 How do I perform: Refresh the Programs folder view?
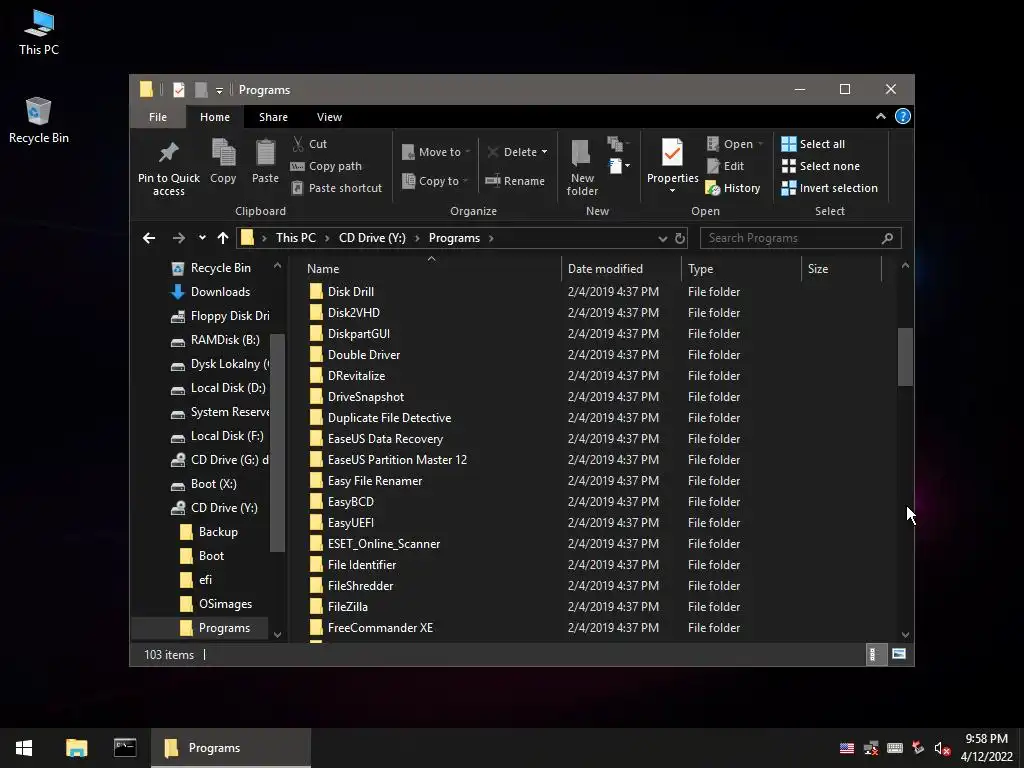(680, 238)
